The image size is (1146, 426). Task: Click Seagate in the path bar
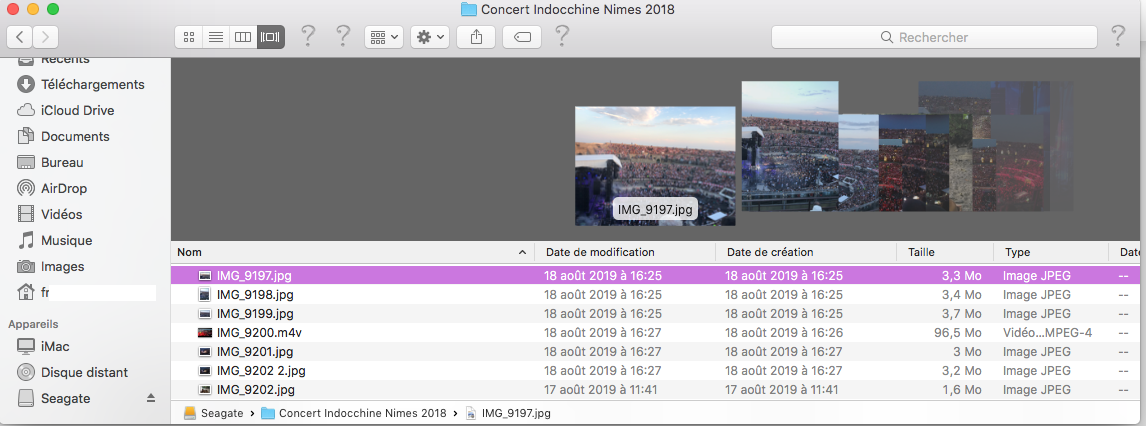coord(215,414)
